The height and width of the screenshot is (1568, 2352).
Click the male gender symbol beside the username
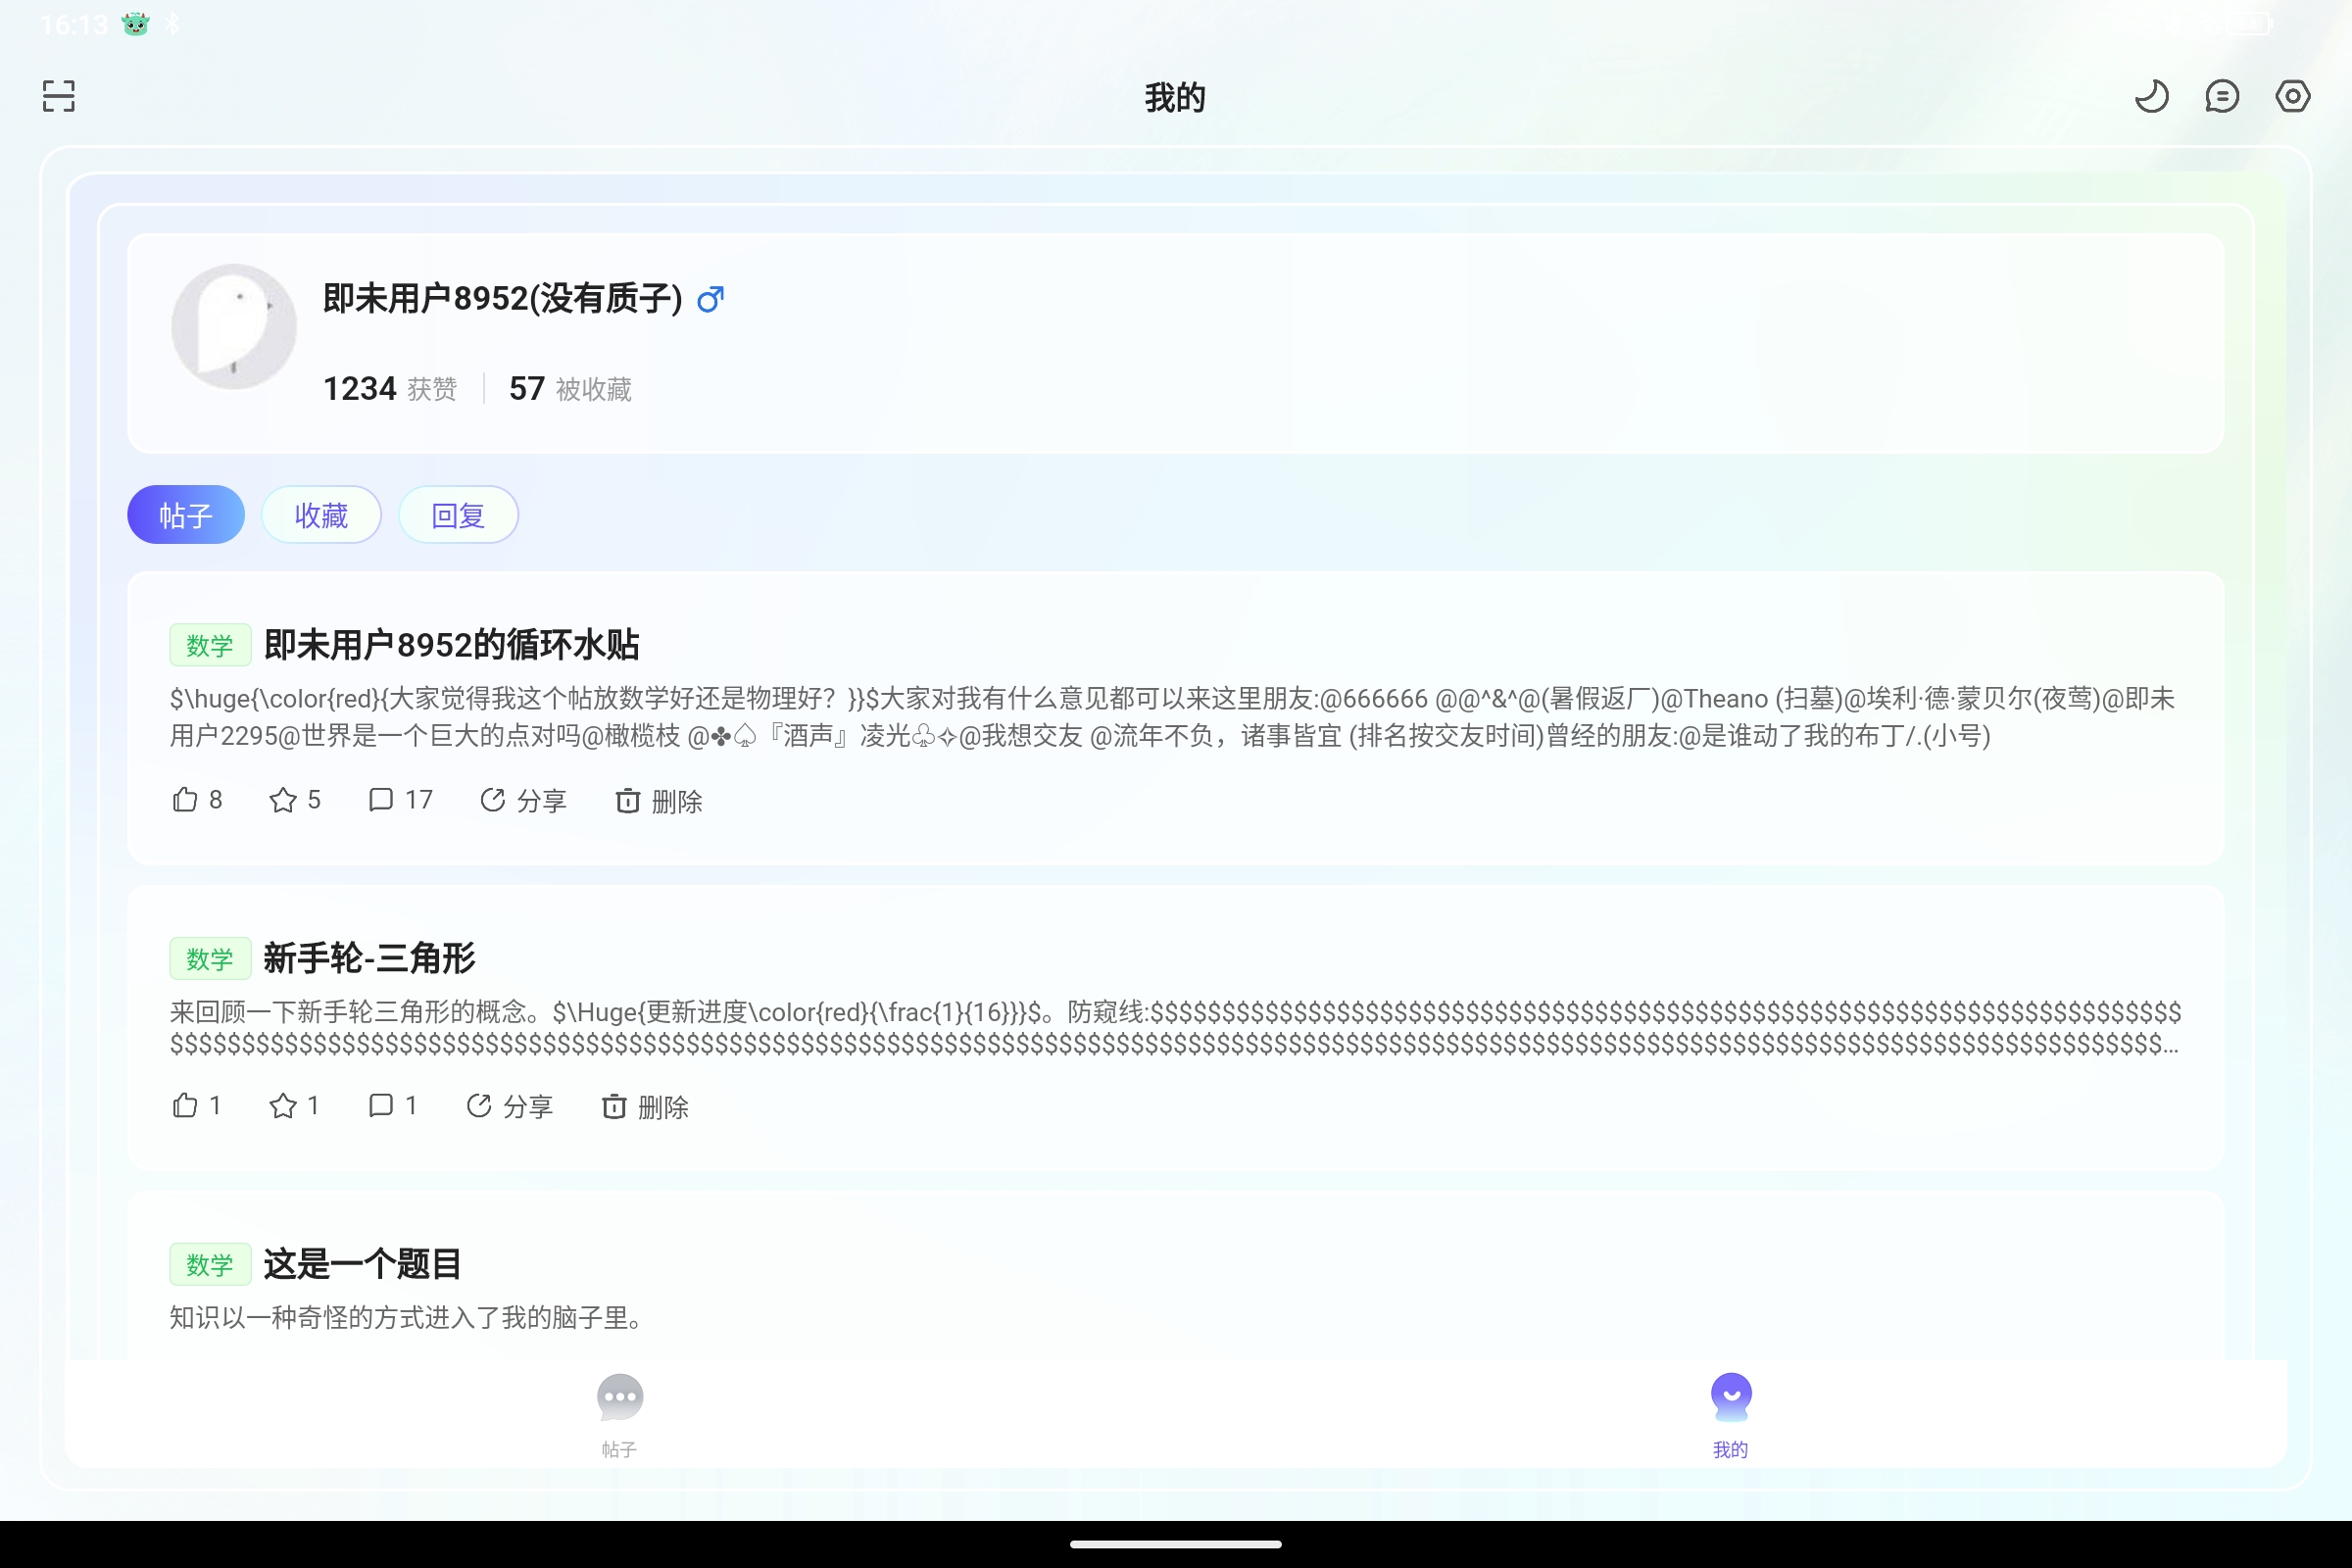click(x=710, y=298)
